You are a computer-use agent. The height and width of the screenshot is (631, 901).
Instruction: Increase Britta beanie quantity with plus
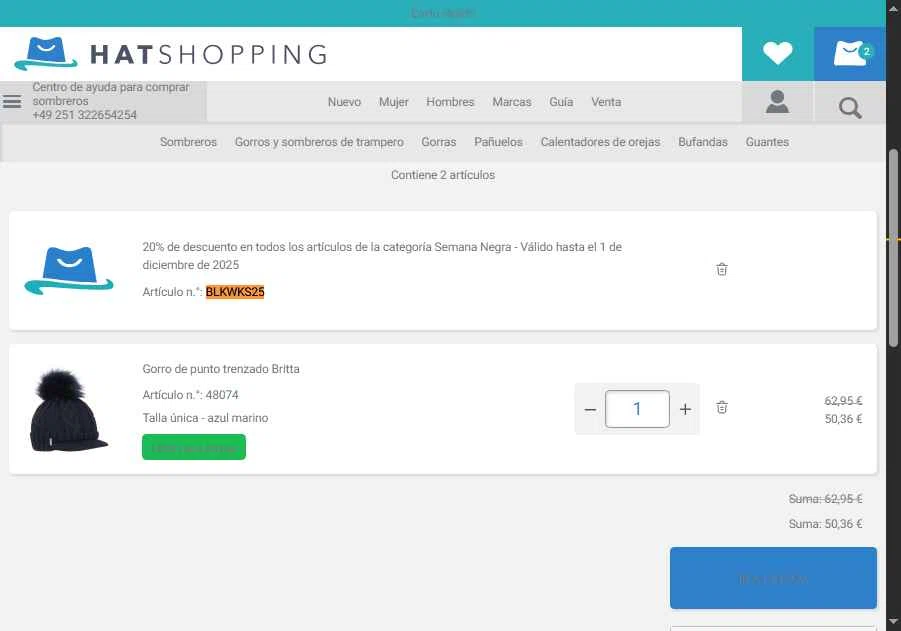click(x=685, y=409)
